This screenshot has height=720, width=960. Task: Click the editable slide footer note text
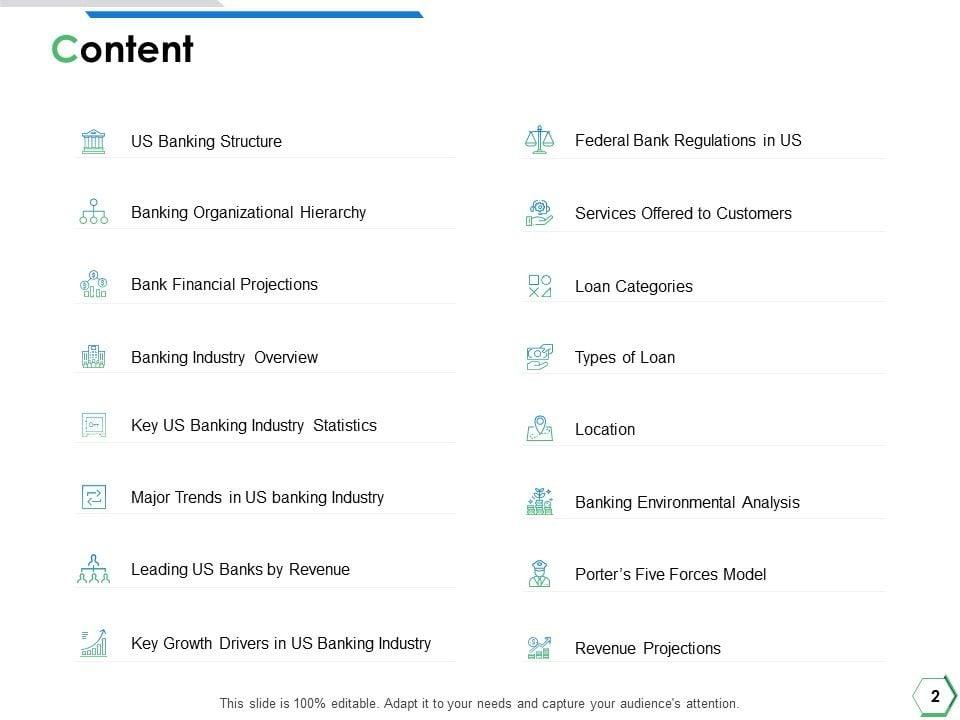tap(479, 704)
